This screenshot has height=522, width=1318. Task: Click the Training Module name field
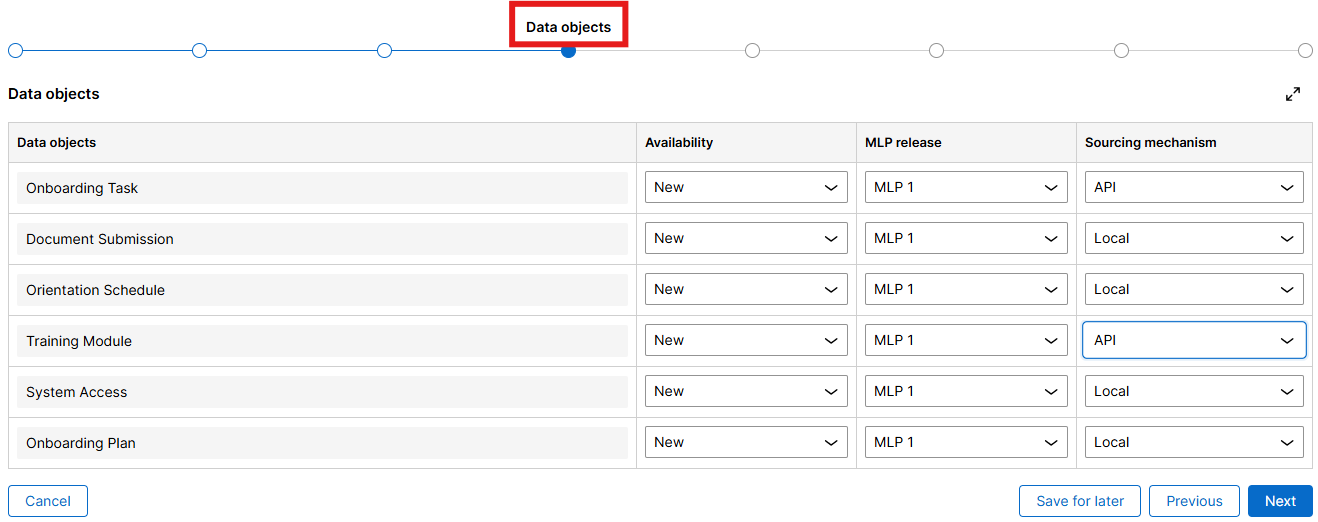pos(322,341)
